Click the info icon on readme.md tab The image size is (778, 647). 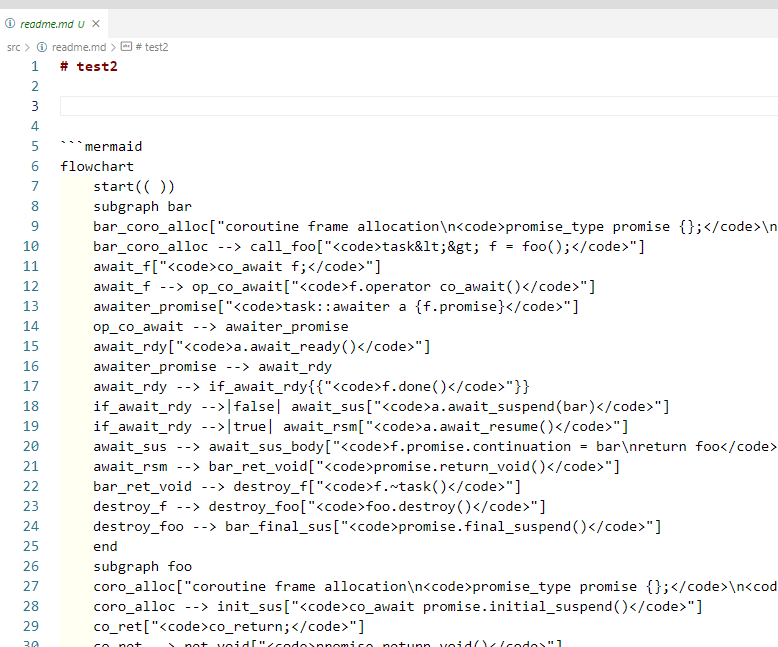click(x=10, y=23)
